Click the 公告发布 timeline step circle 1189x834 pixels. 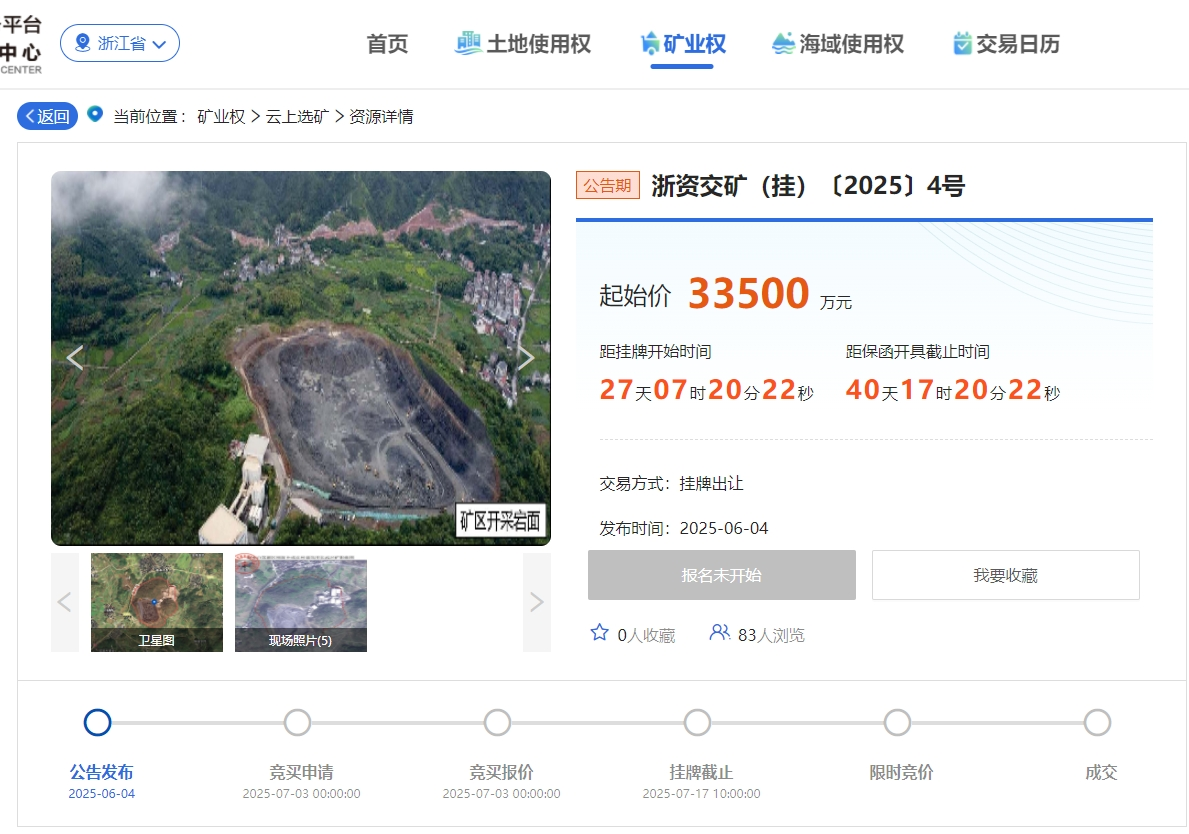click(98, 722)
